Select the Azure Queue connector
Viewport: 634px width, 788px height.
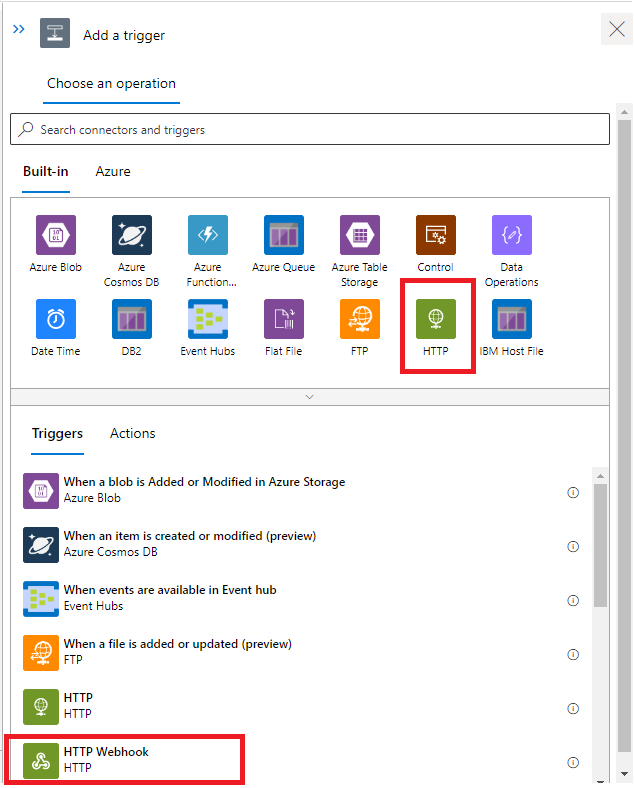pyautogui.click(x=284, y=235)
